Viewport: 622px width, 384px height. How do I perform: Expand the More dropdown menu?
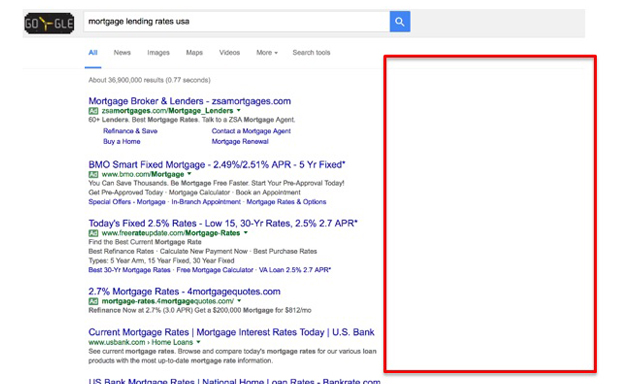coord(267,52)
